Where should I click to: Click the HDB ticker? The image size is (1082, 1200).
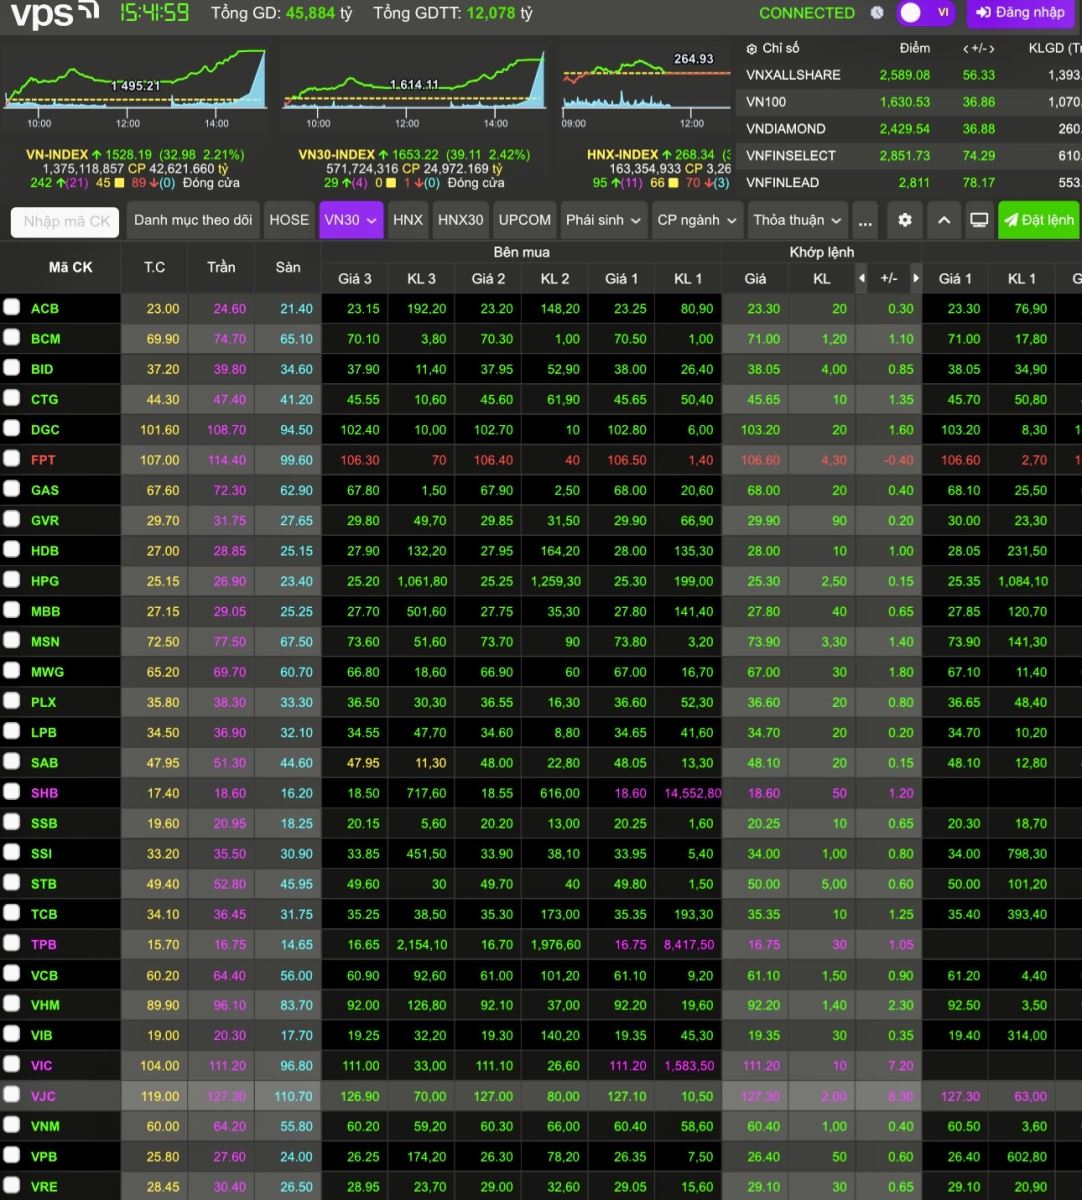[x=45, y=550]
